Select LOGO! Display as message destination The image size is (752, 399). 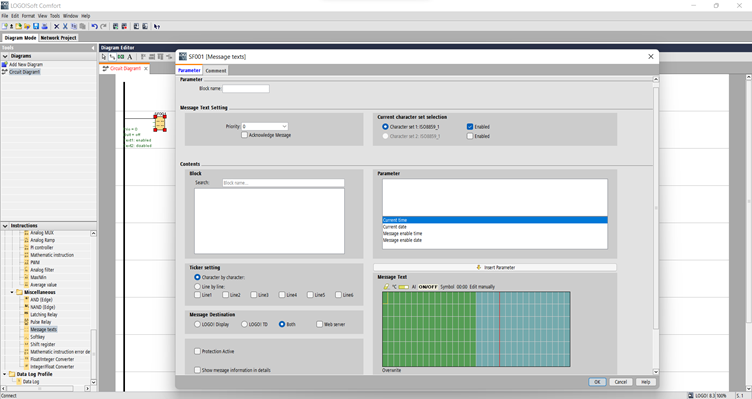pos(197,324)
